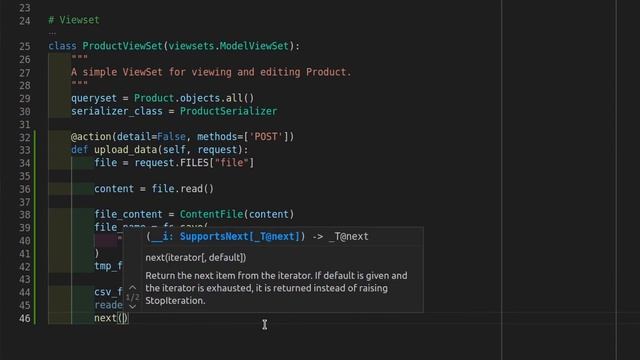Screen dimensions: 640x360
Task: Click the code lens dots above class
Action: click(x=52, y=33)
